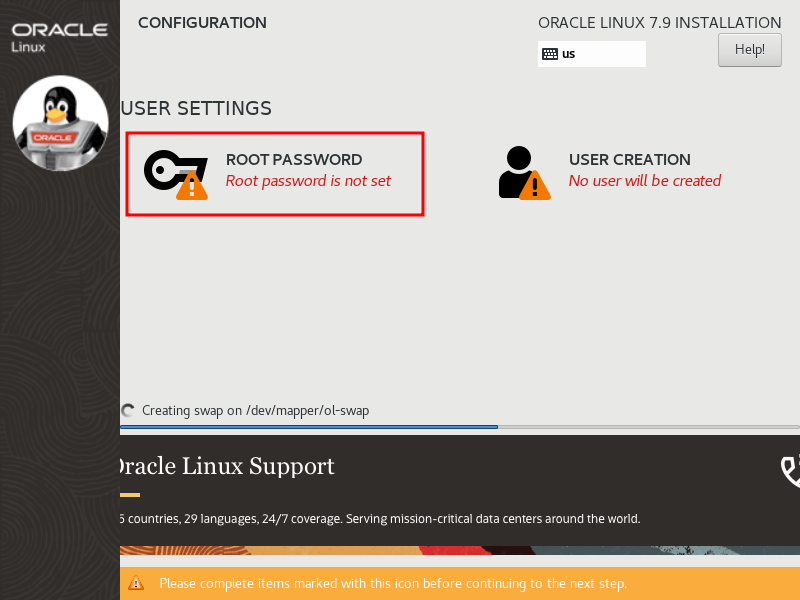Click the 'racle Linux Support' banner heading
The width and height of the screenshot is (800, 600).
[x=226, y=466]
